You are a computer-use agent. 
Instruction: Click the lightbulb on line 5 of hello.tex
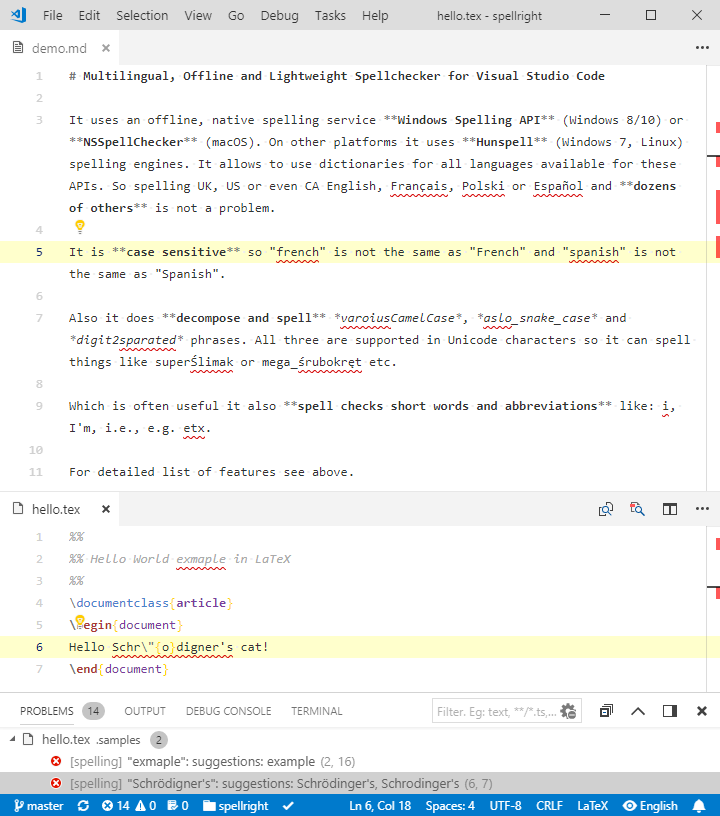80,621
